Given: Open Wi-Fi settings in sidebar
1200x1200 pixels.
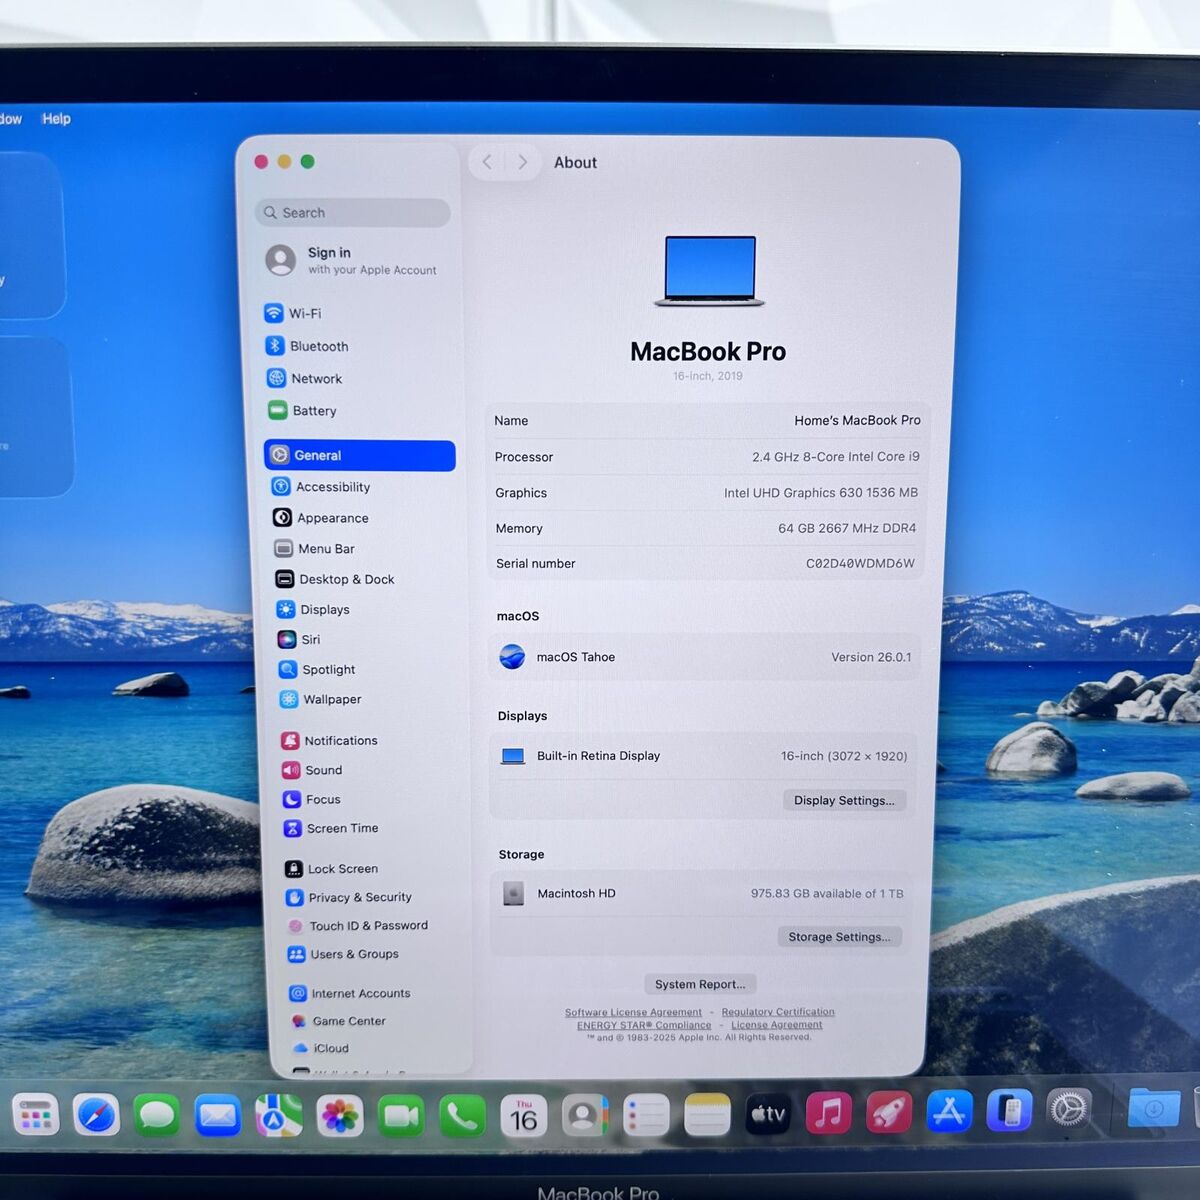Looking at the screenshot, I should pos(304,313).
